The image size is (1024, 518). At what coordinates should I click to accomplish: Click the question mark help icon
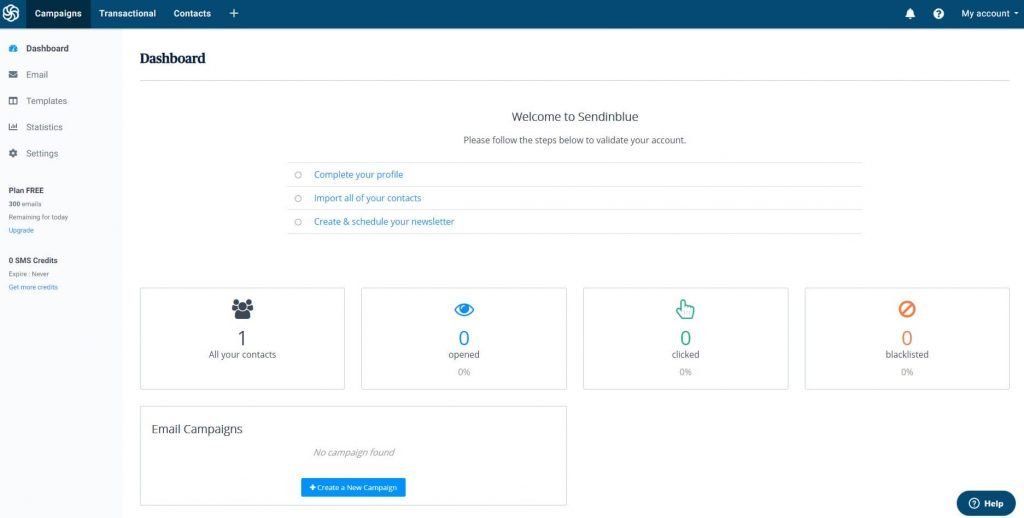tap(938, 14)
